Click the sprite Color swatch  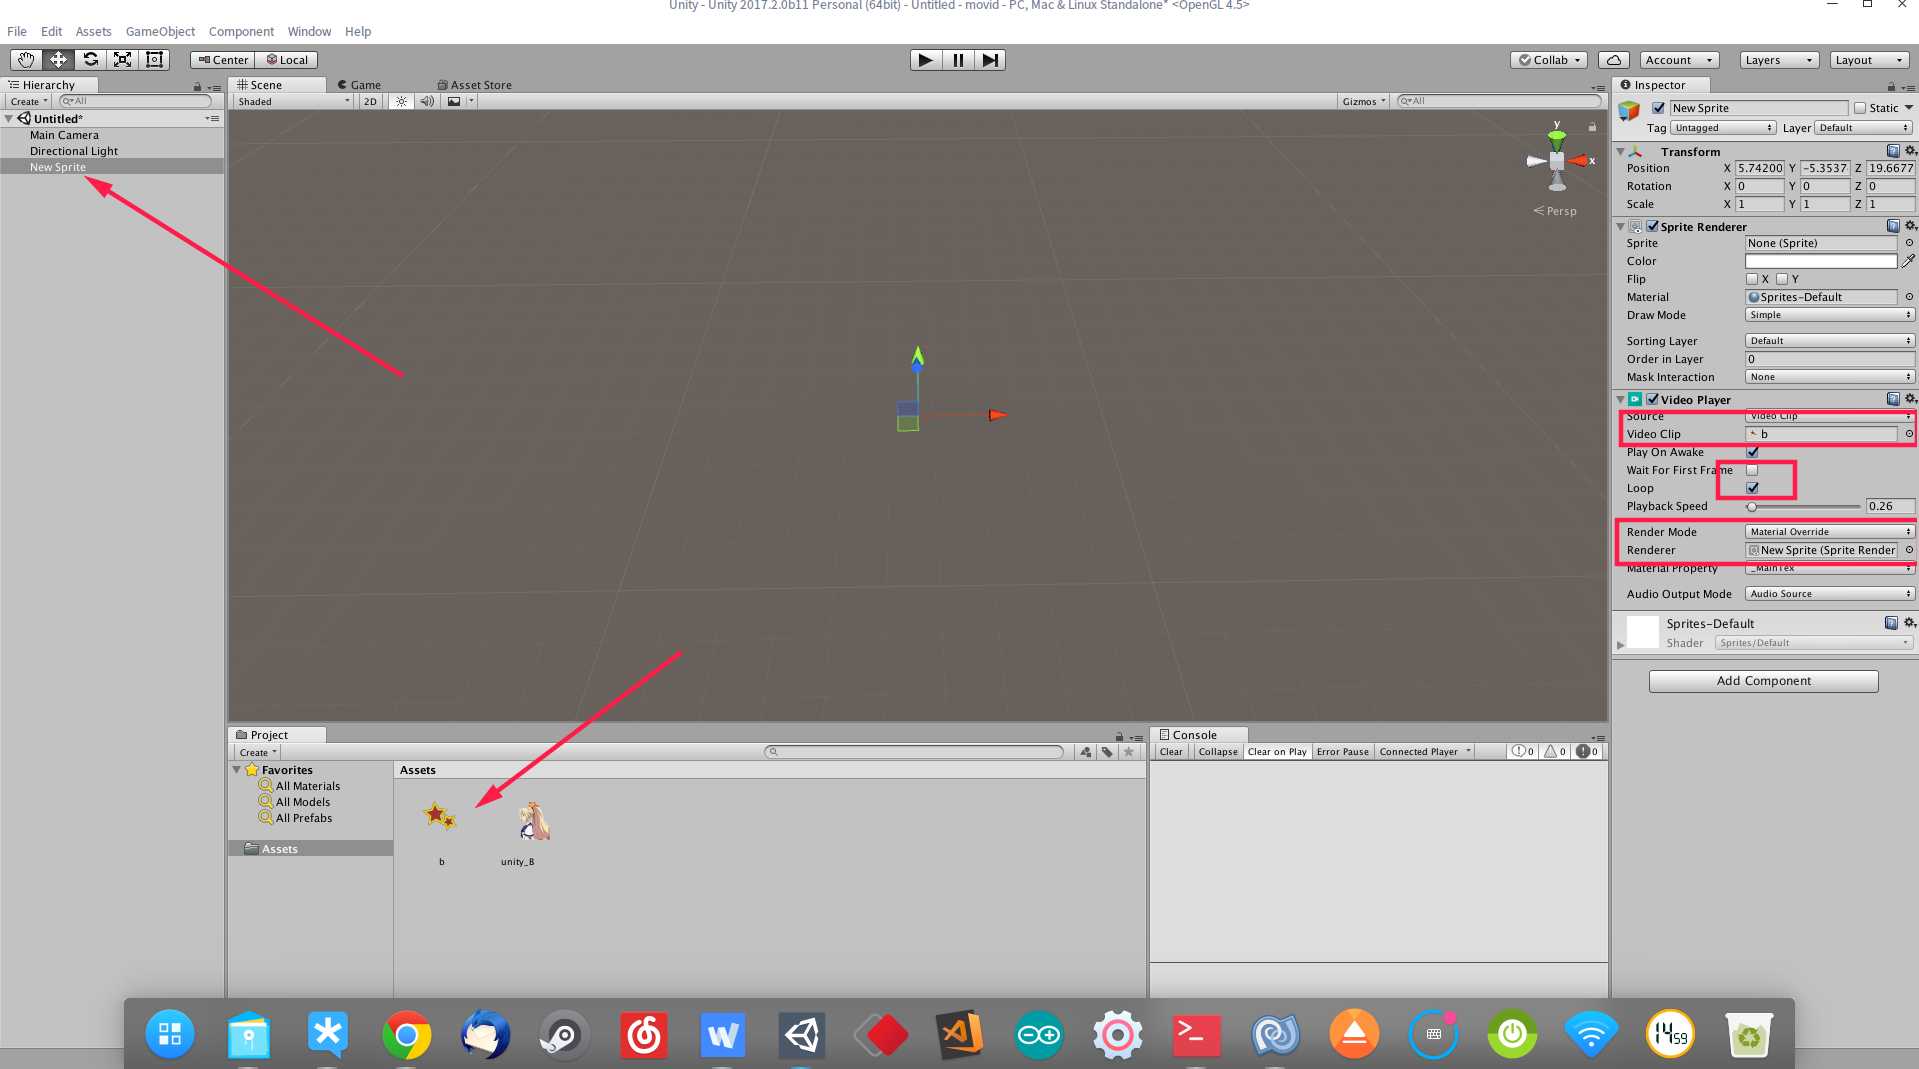1821,261
